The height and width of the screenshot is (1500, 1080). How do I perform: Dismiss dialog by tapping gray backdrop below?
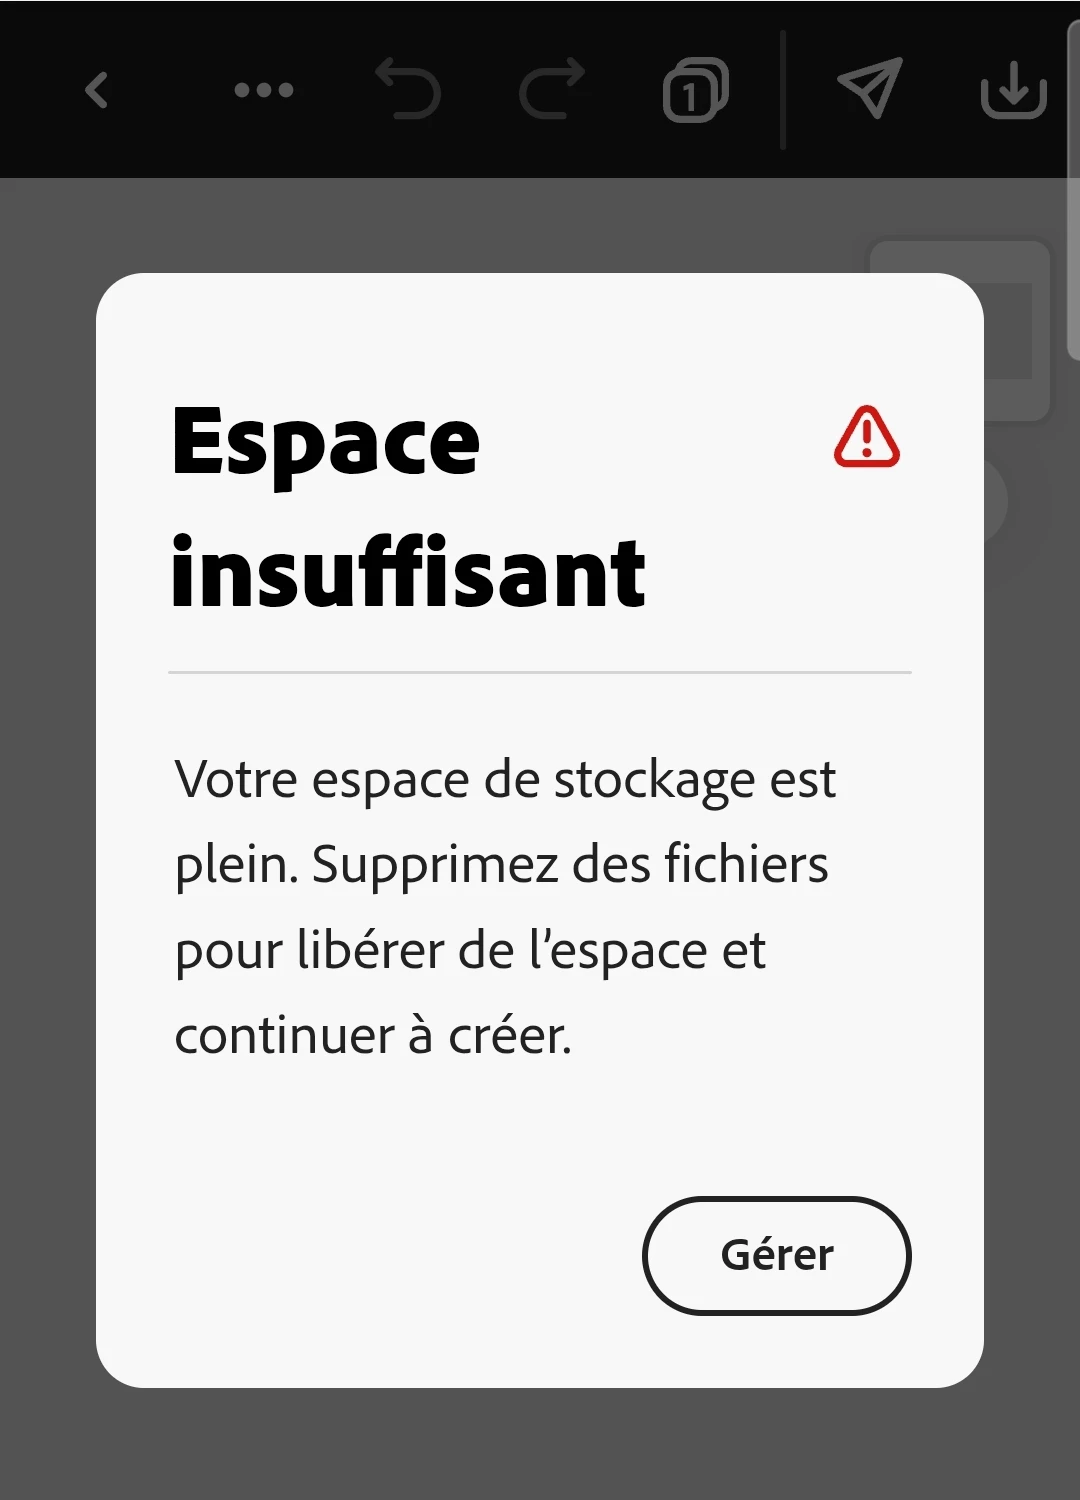540,1445
